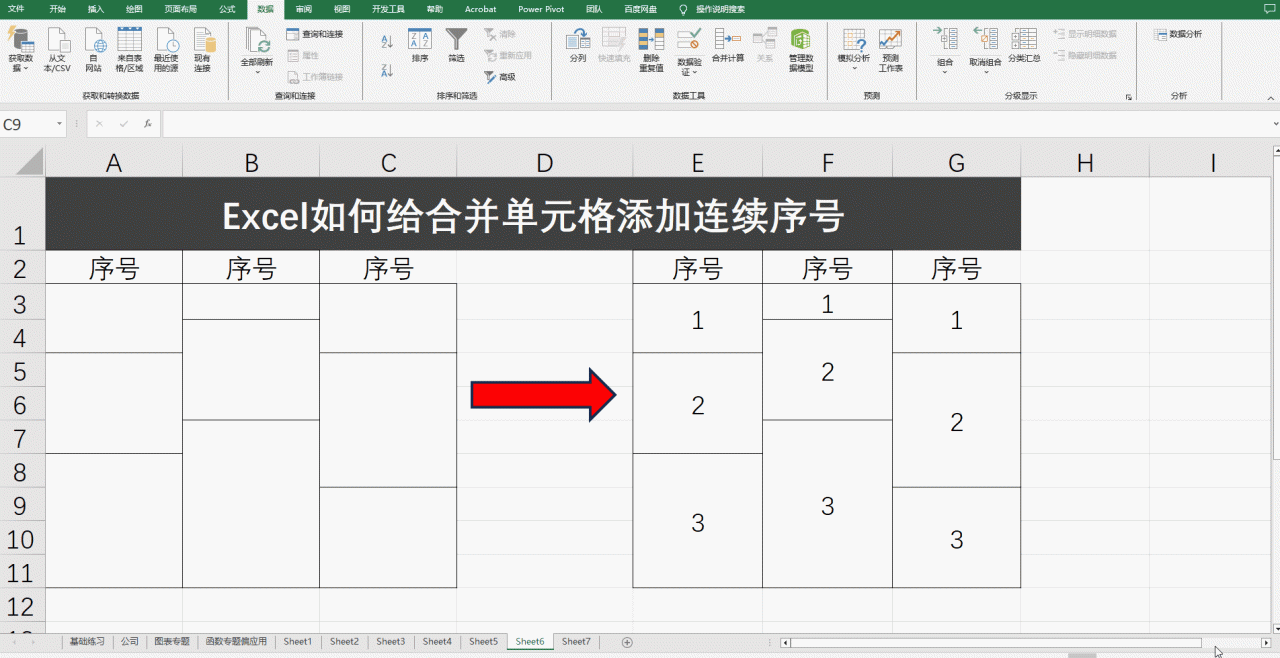Open the 图表专题 worksheet tab
Viewport: 1280px width, 658px height.
pyautogui.click(x=171, y=642)
